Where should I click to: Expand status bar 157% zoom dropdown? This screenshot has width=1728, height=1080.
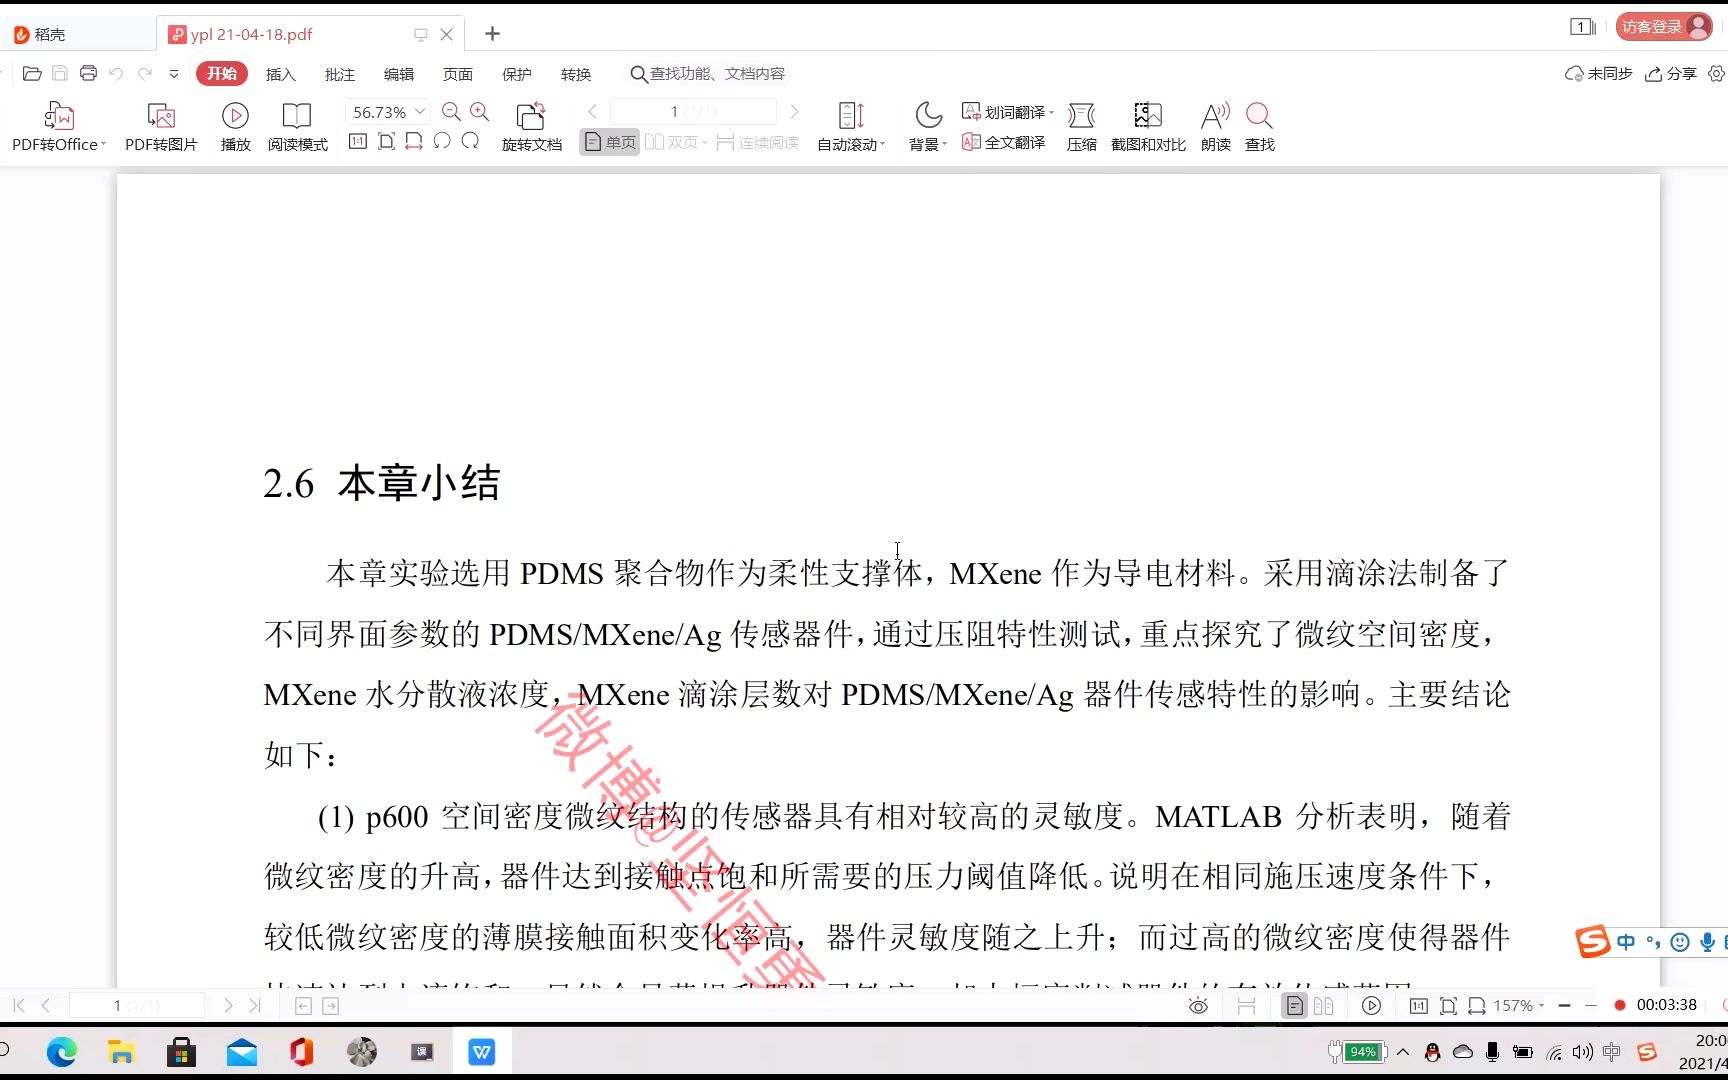click(1541, 1006)
